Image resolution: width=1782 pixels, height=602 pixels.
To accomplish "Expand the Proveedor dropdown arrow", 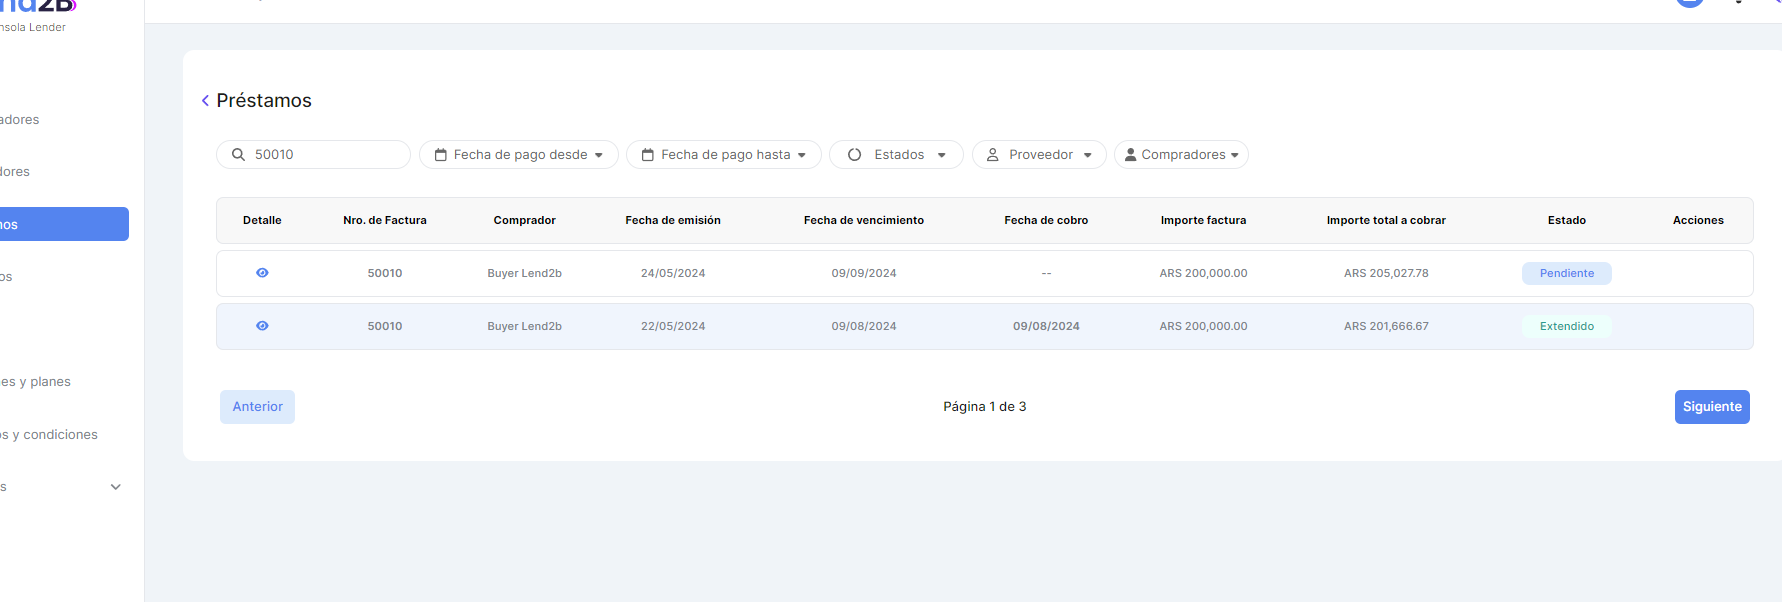I will pyautogui.click(x=1087, y=155).
